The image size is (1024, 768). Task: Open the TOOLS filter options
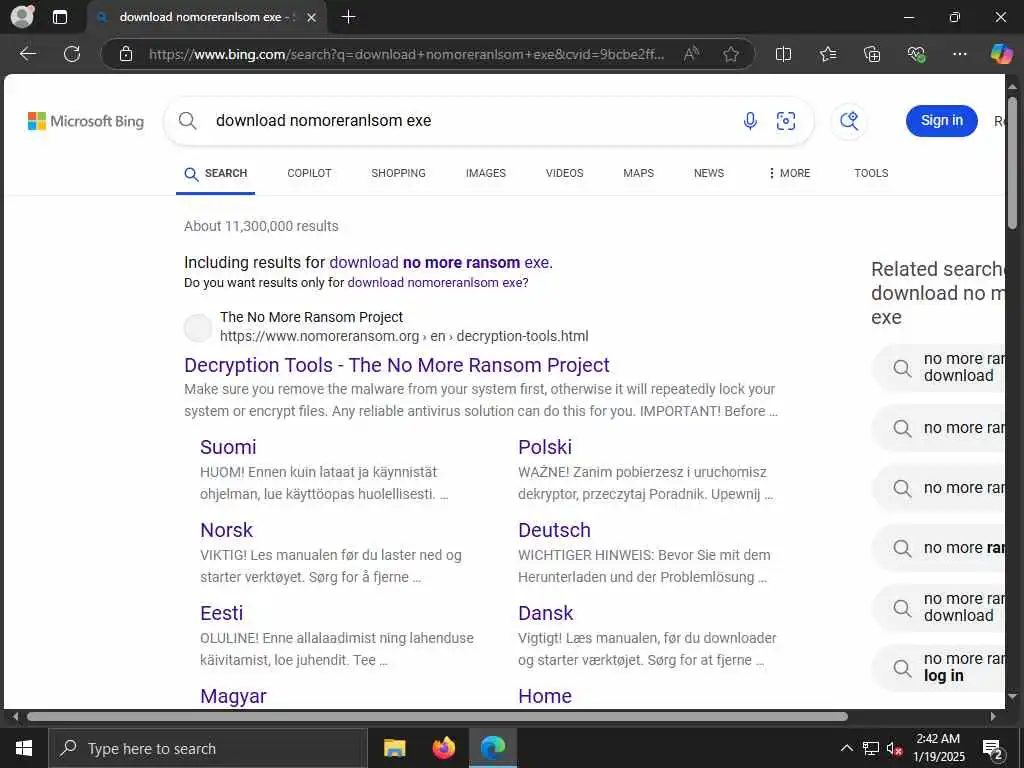coord(871,173)
